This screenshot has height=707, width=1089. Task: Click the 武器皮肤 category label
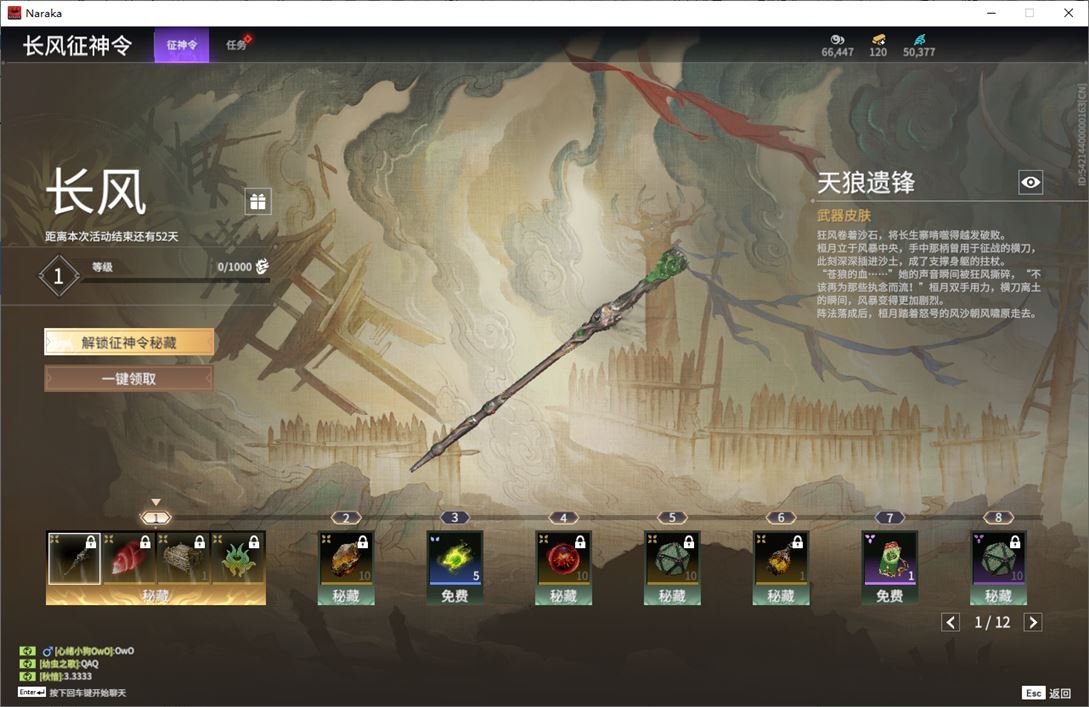[844, 215]
